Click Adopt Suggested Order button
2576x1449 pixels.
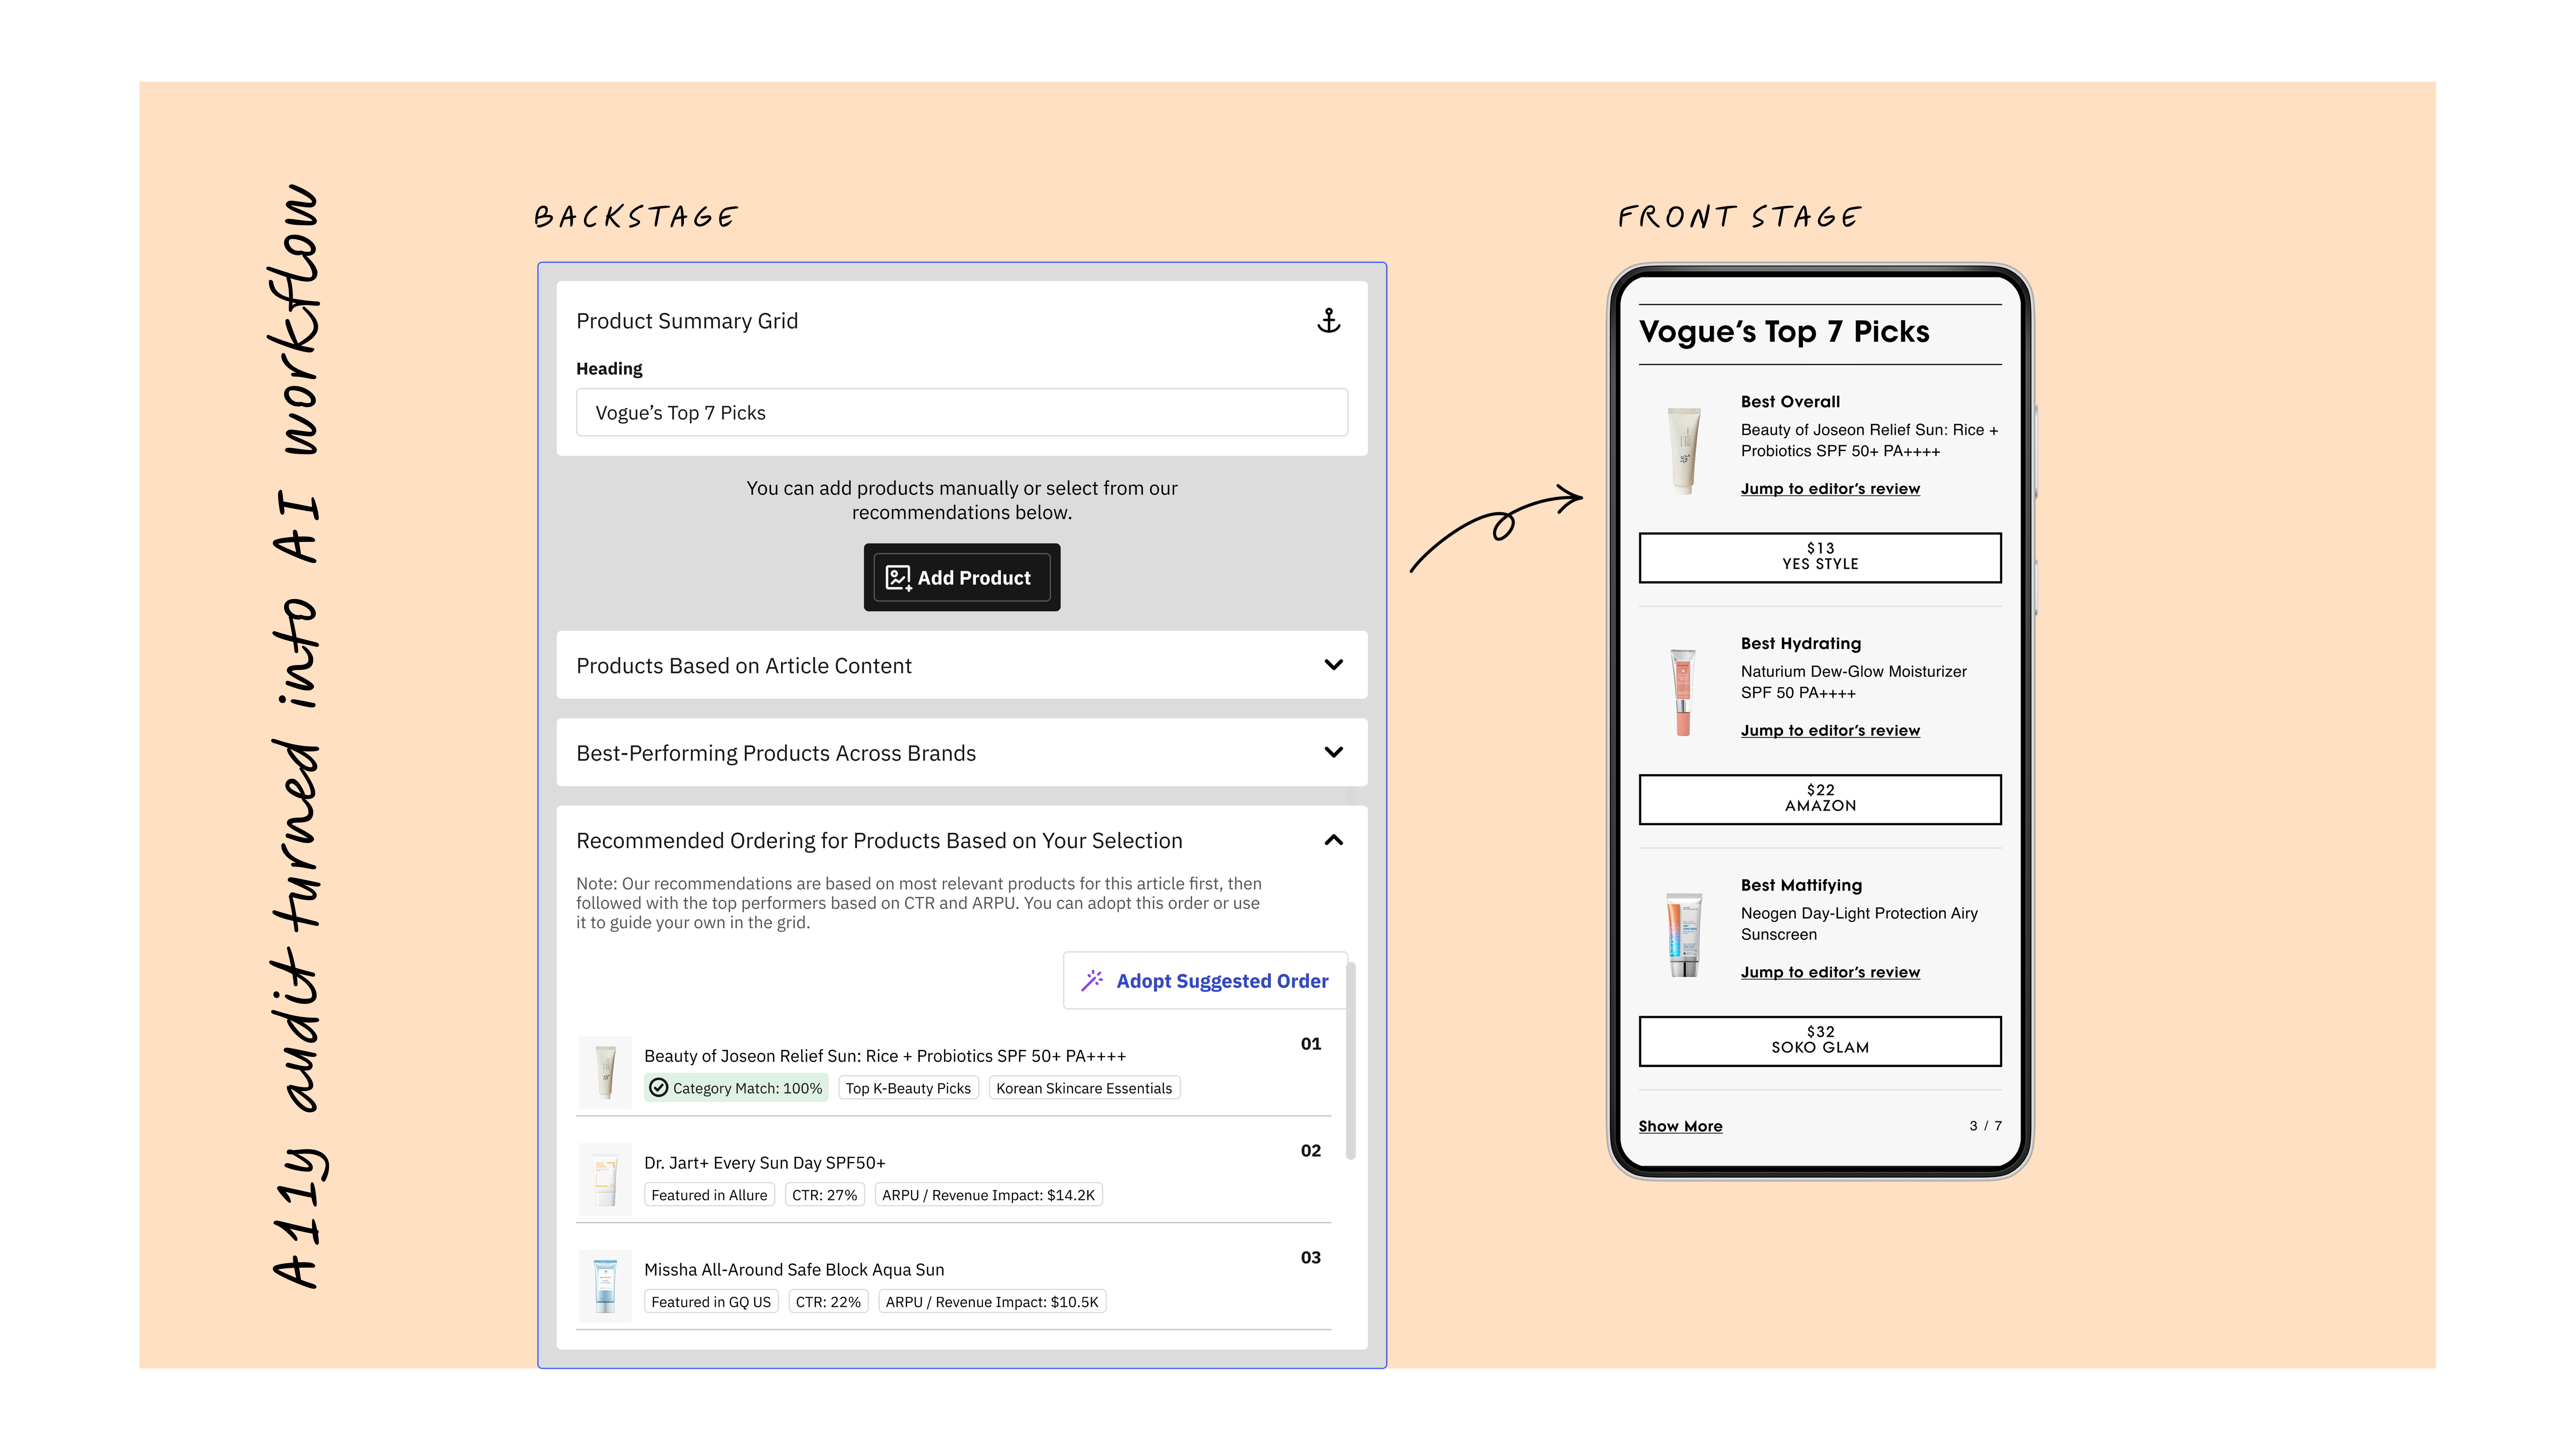click(1205, 981)
